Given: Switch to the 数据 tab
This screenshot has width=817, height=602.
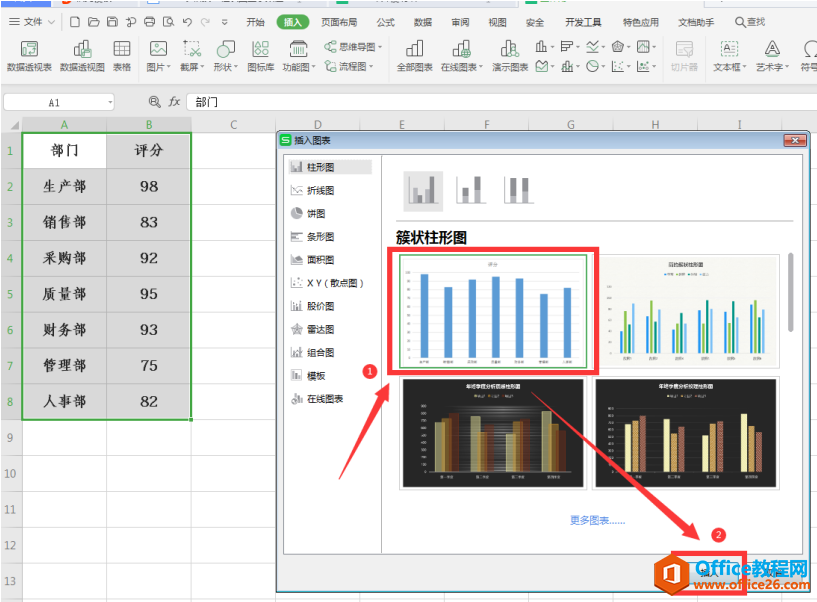Looking at the screenshot, I should [x=423, y=22].
